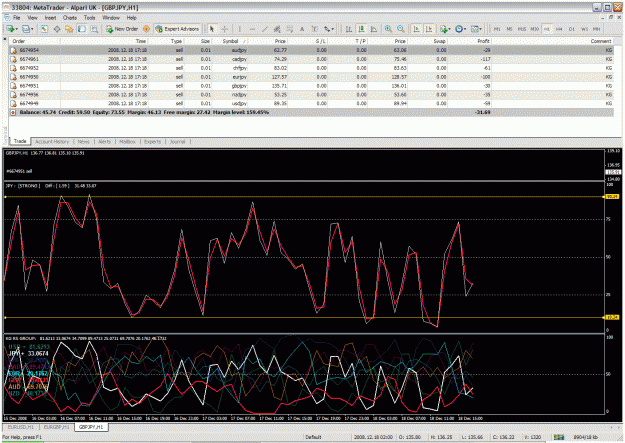Select the Equidistant Channel tool
This screenshot has width=625, height=443.
tap(277, 29)
